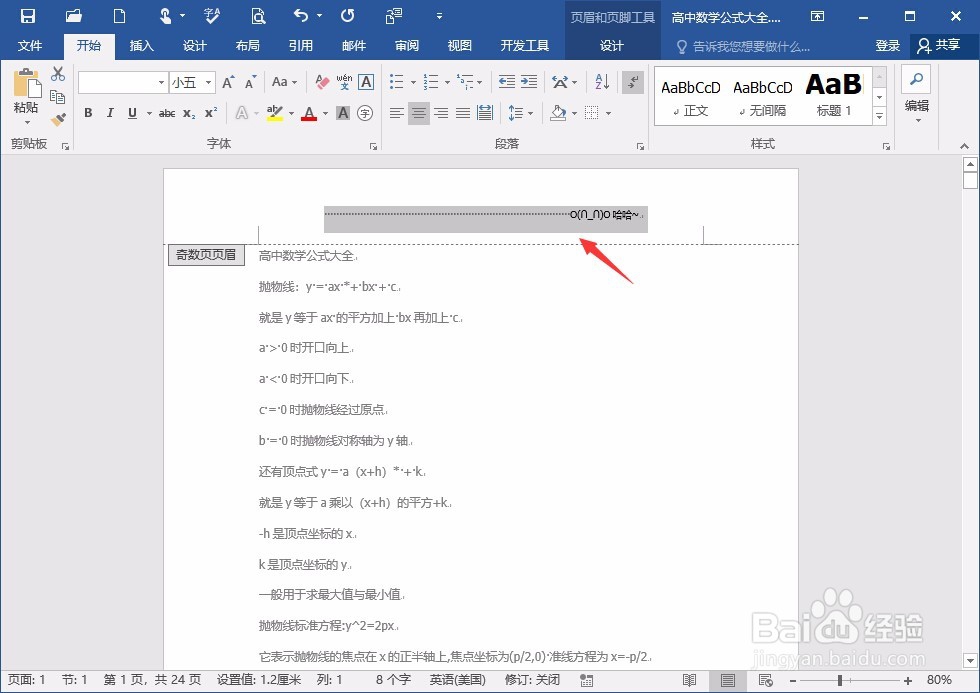
Task: Click the 共享 share button
Action: (939, 45)
